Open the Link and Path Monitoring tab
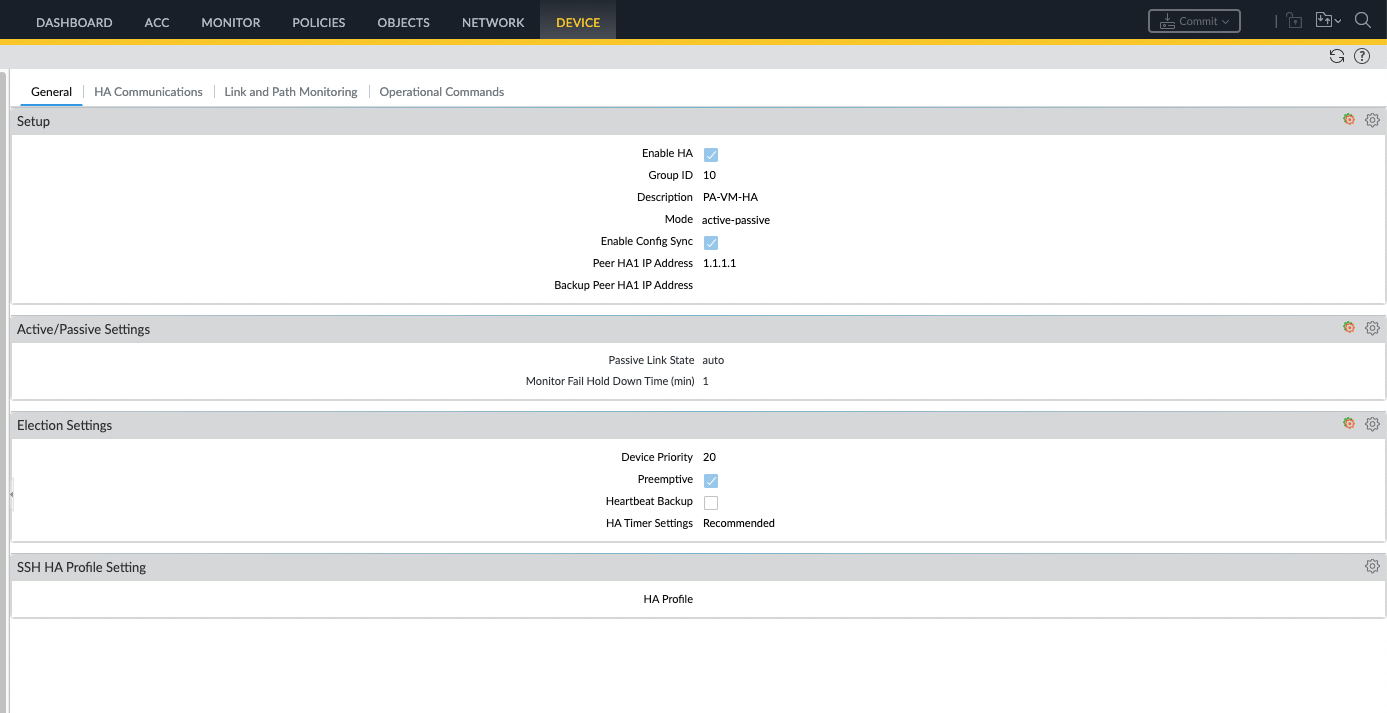The height and width of the screenshot is (713, 1387). click(x=291, y=92)
